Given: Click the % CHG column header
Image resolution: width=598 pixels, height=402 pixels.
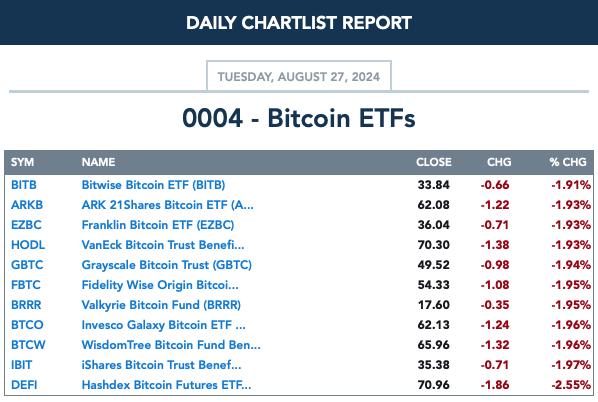Looking at the screenshot, I should pyautogui.click(x=568, y=162).
